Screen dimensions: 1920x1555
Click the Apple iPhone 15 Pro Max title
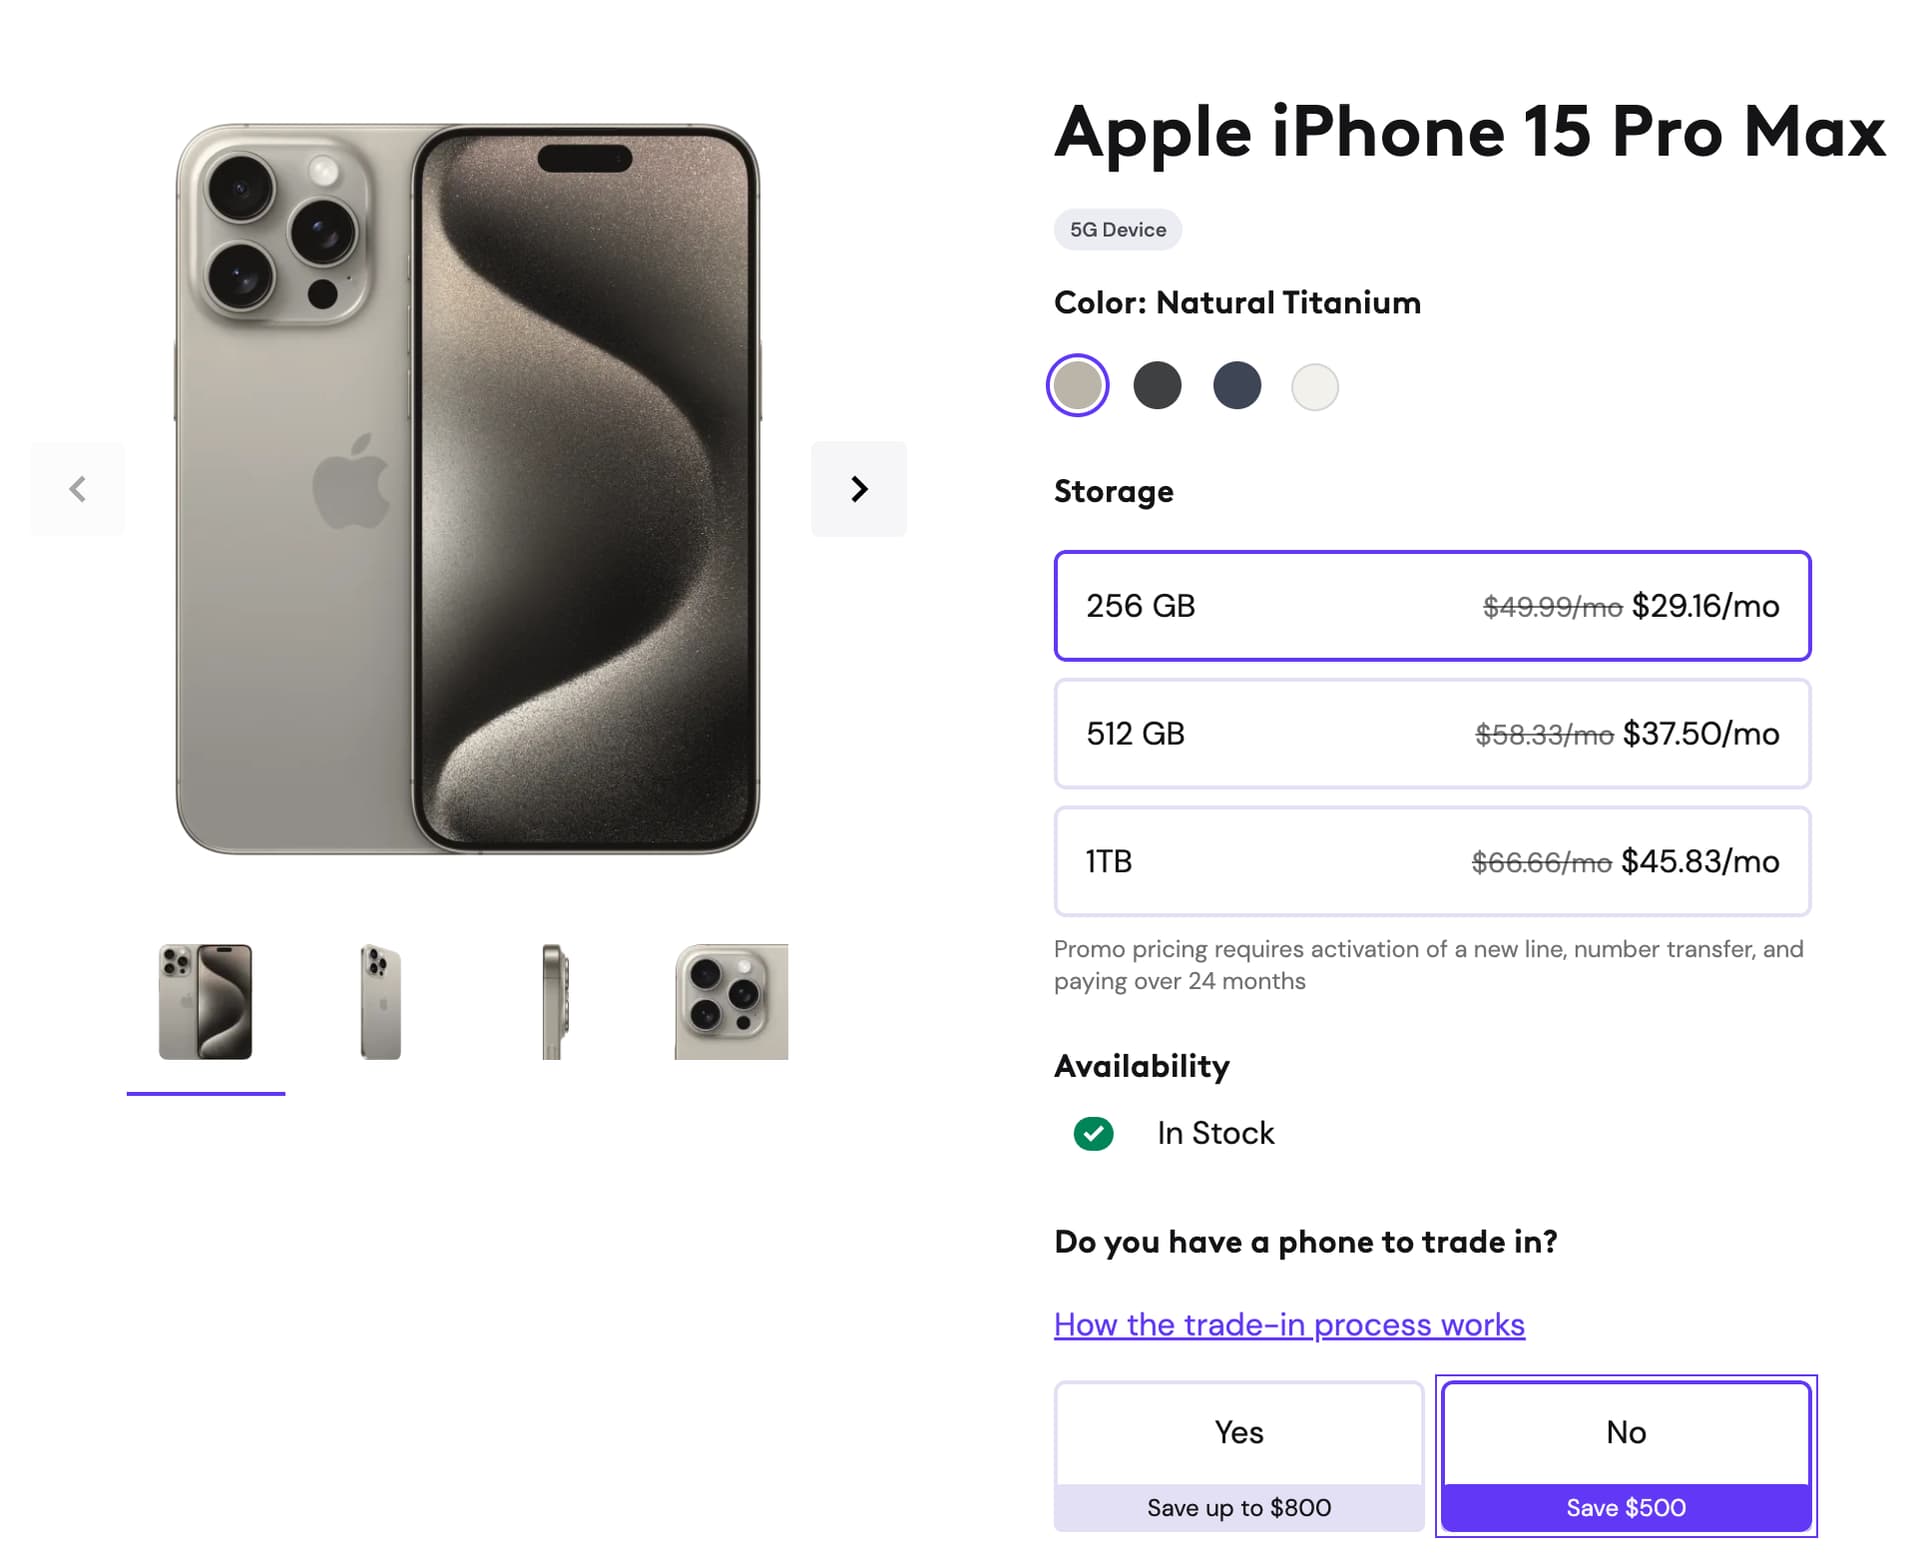click(1469, 132)
